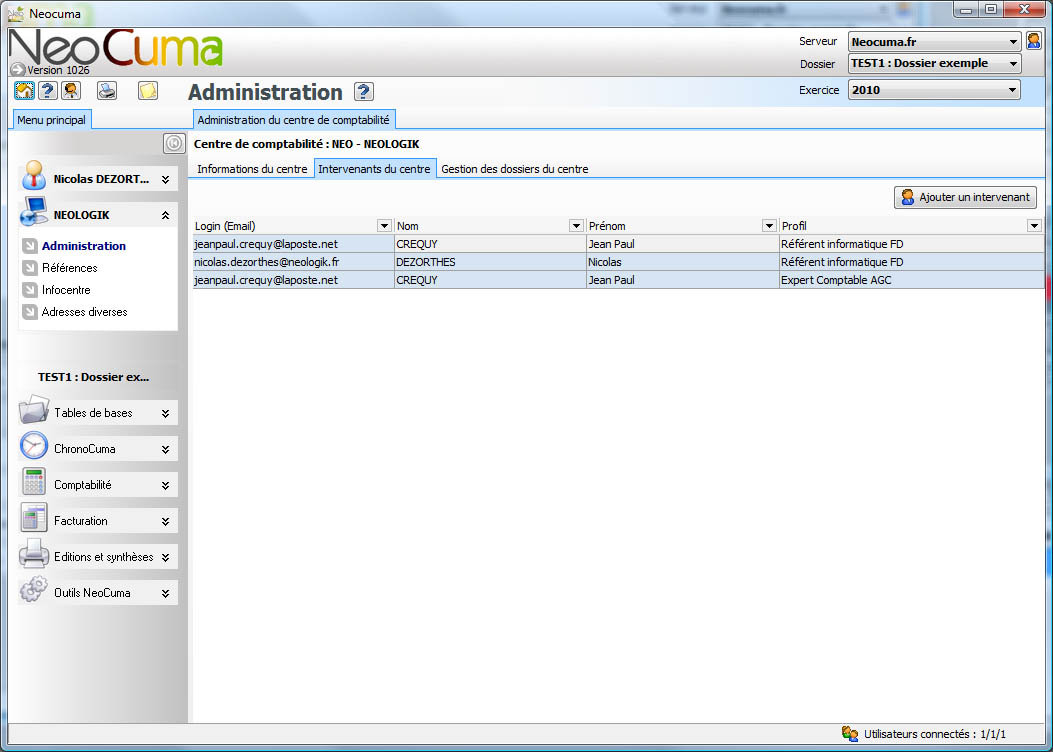1053x752 pixels.
Task: Expand the Outils NeoCuma chevron
Action: tap(165, 594)
